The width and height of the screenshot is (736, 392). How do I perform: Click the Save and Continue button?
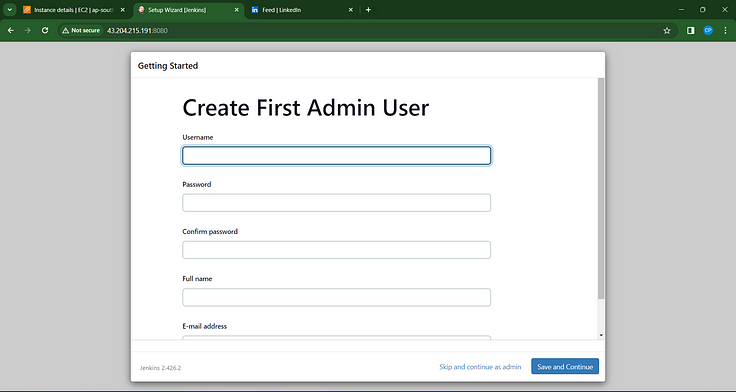pos(565,367)
